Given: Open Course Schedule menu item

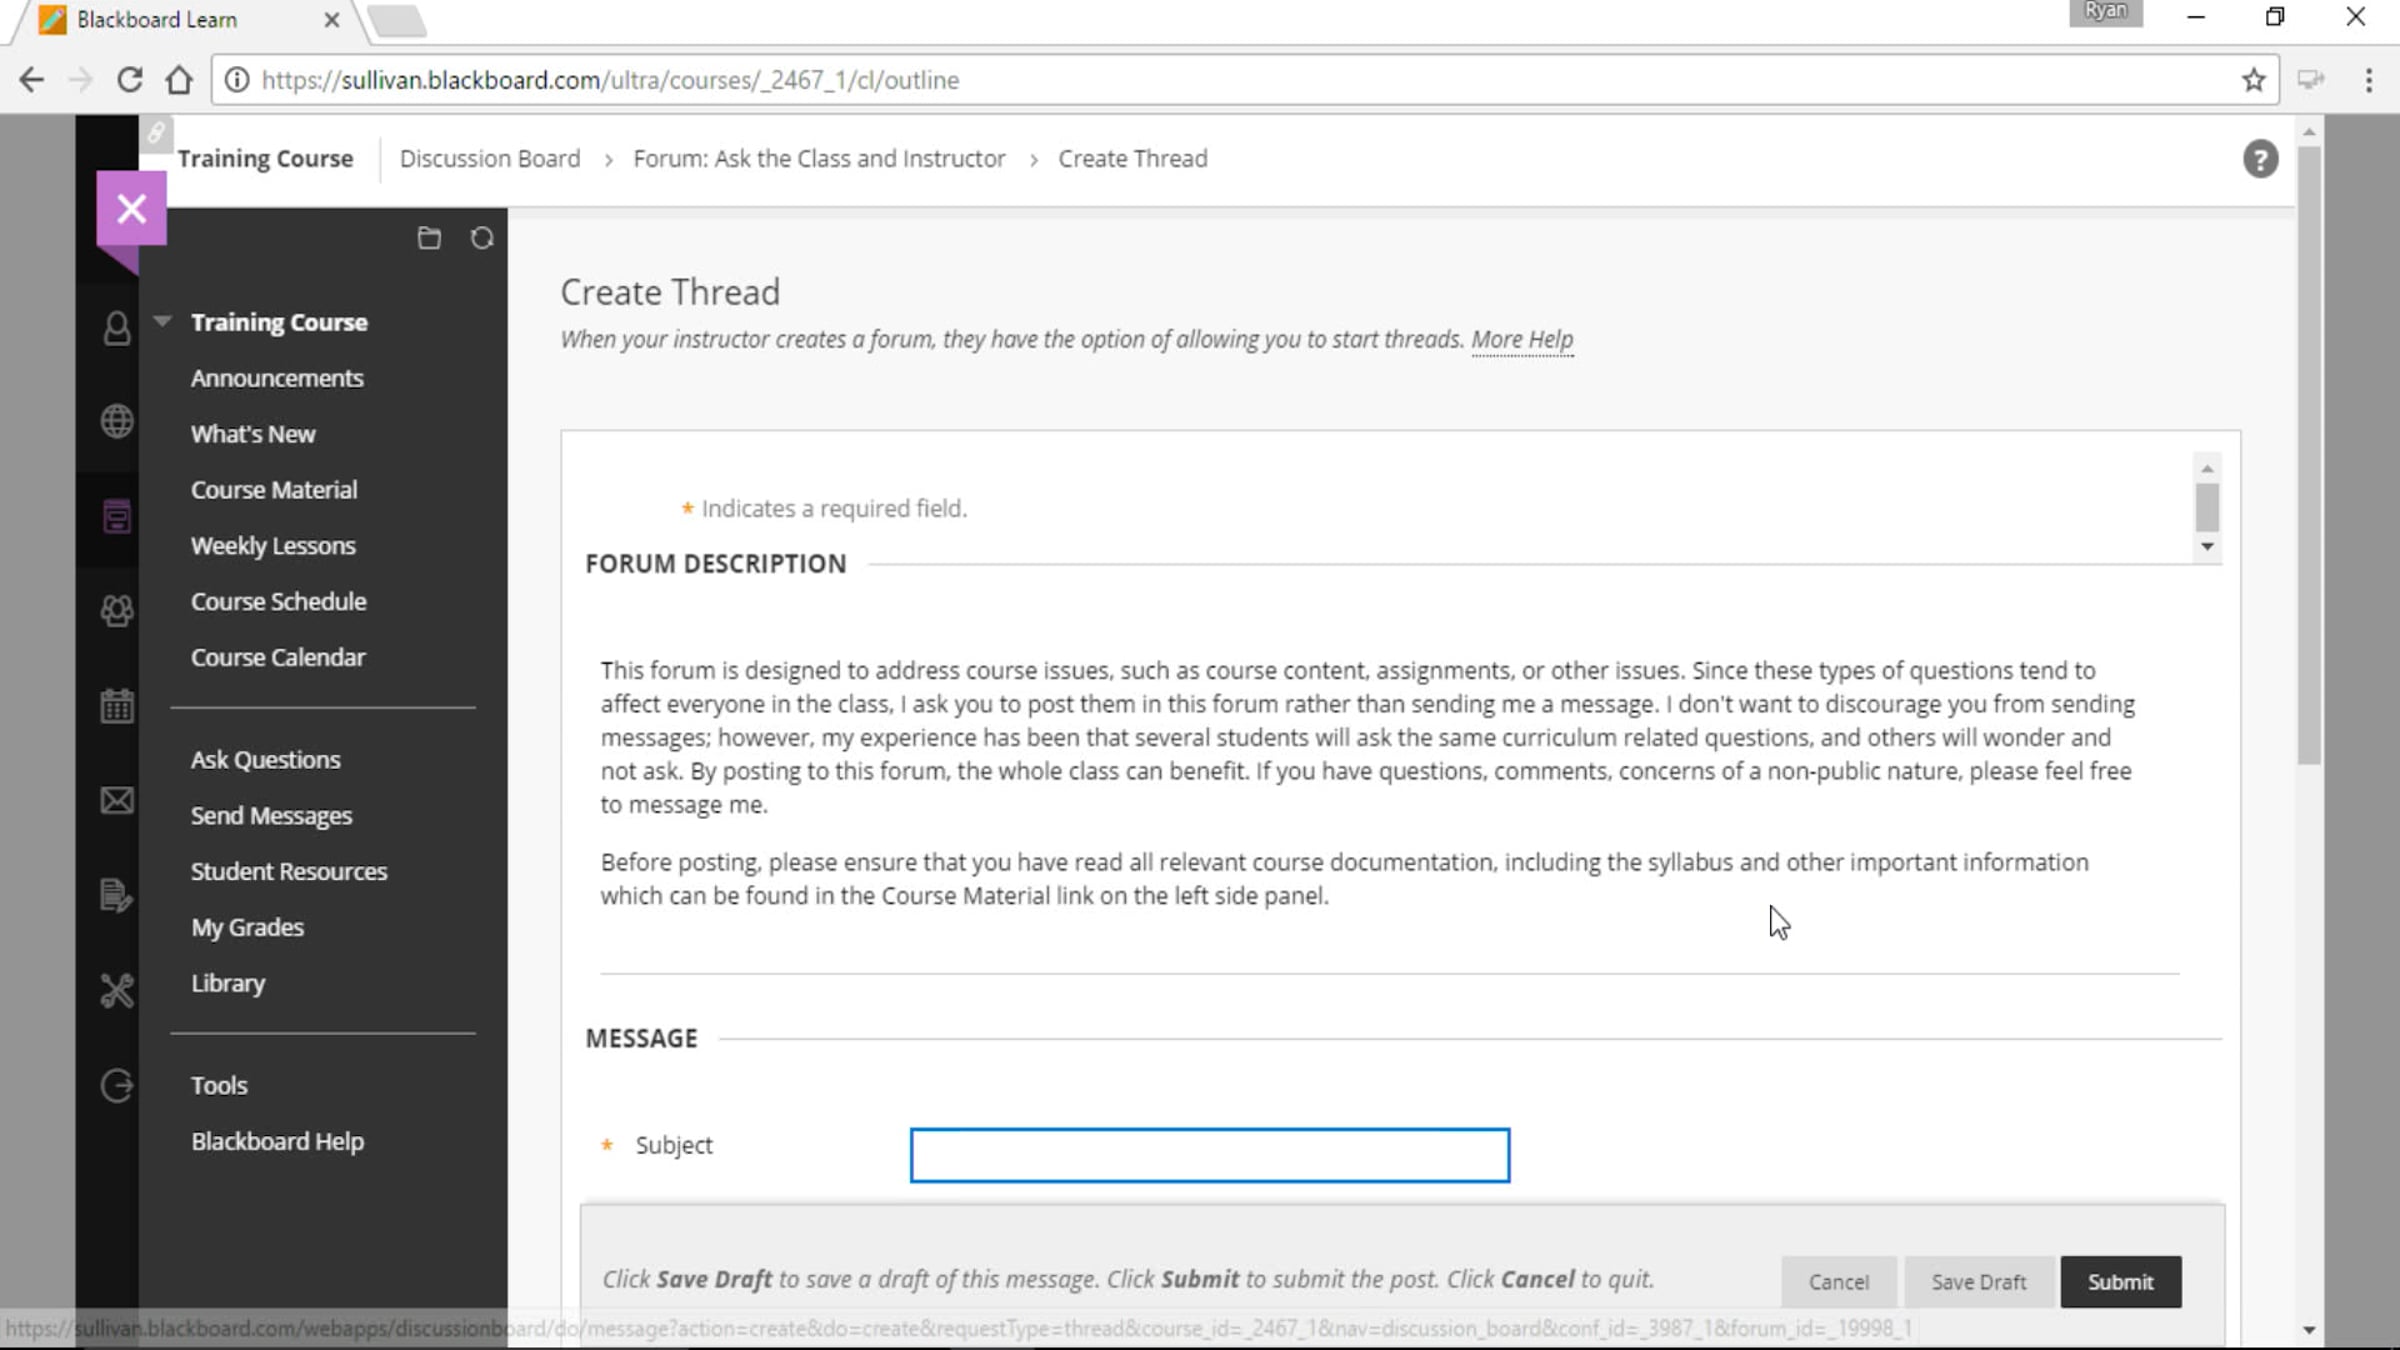Looking at the screenshot, I should [278, 602].
